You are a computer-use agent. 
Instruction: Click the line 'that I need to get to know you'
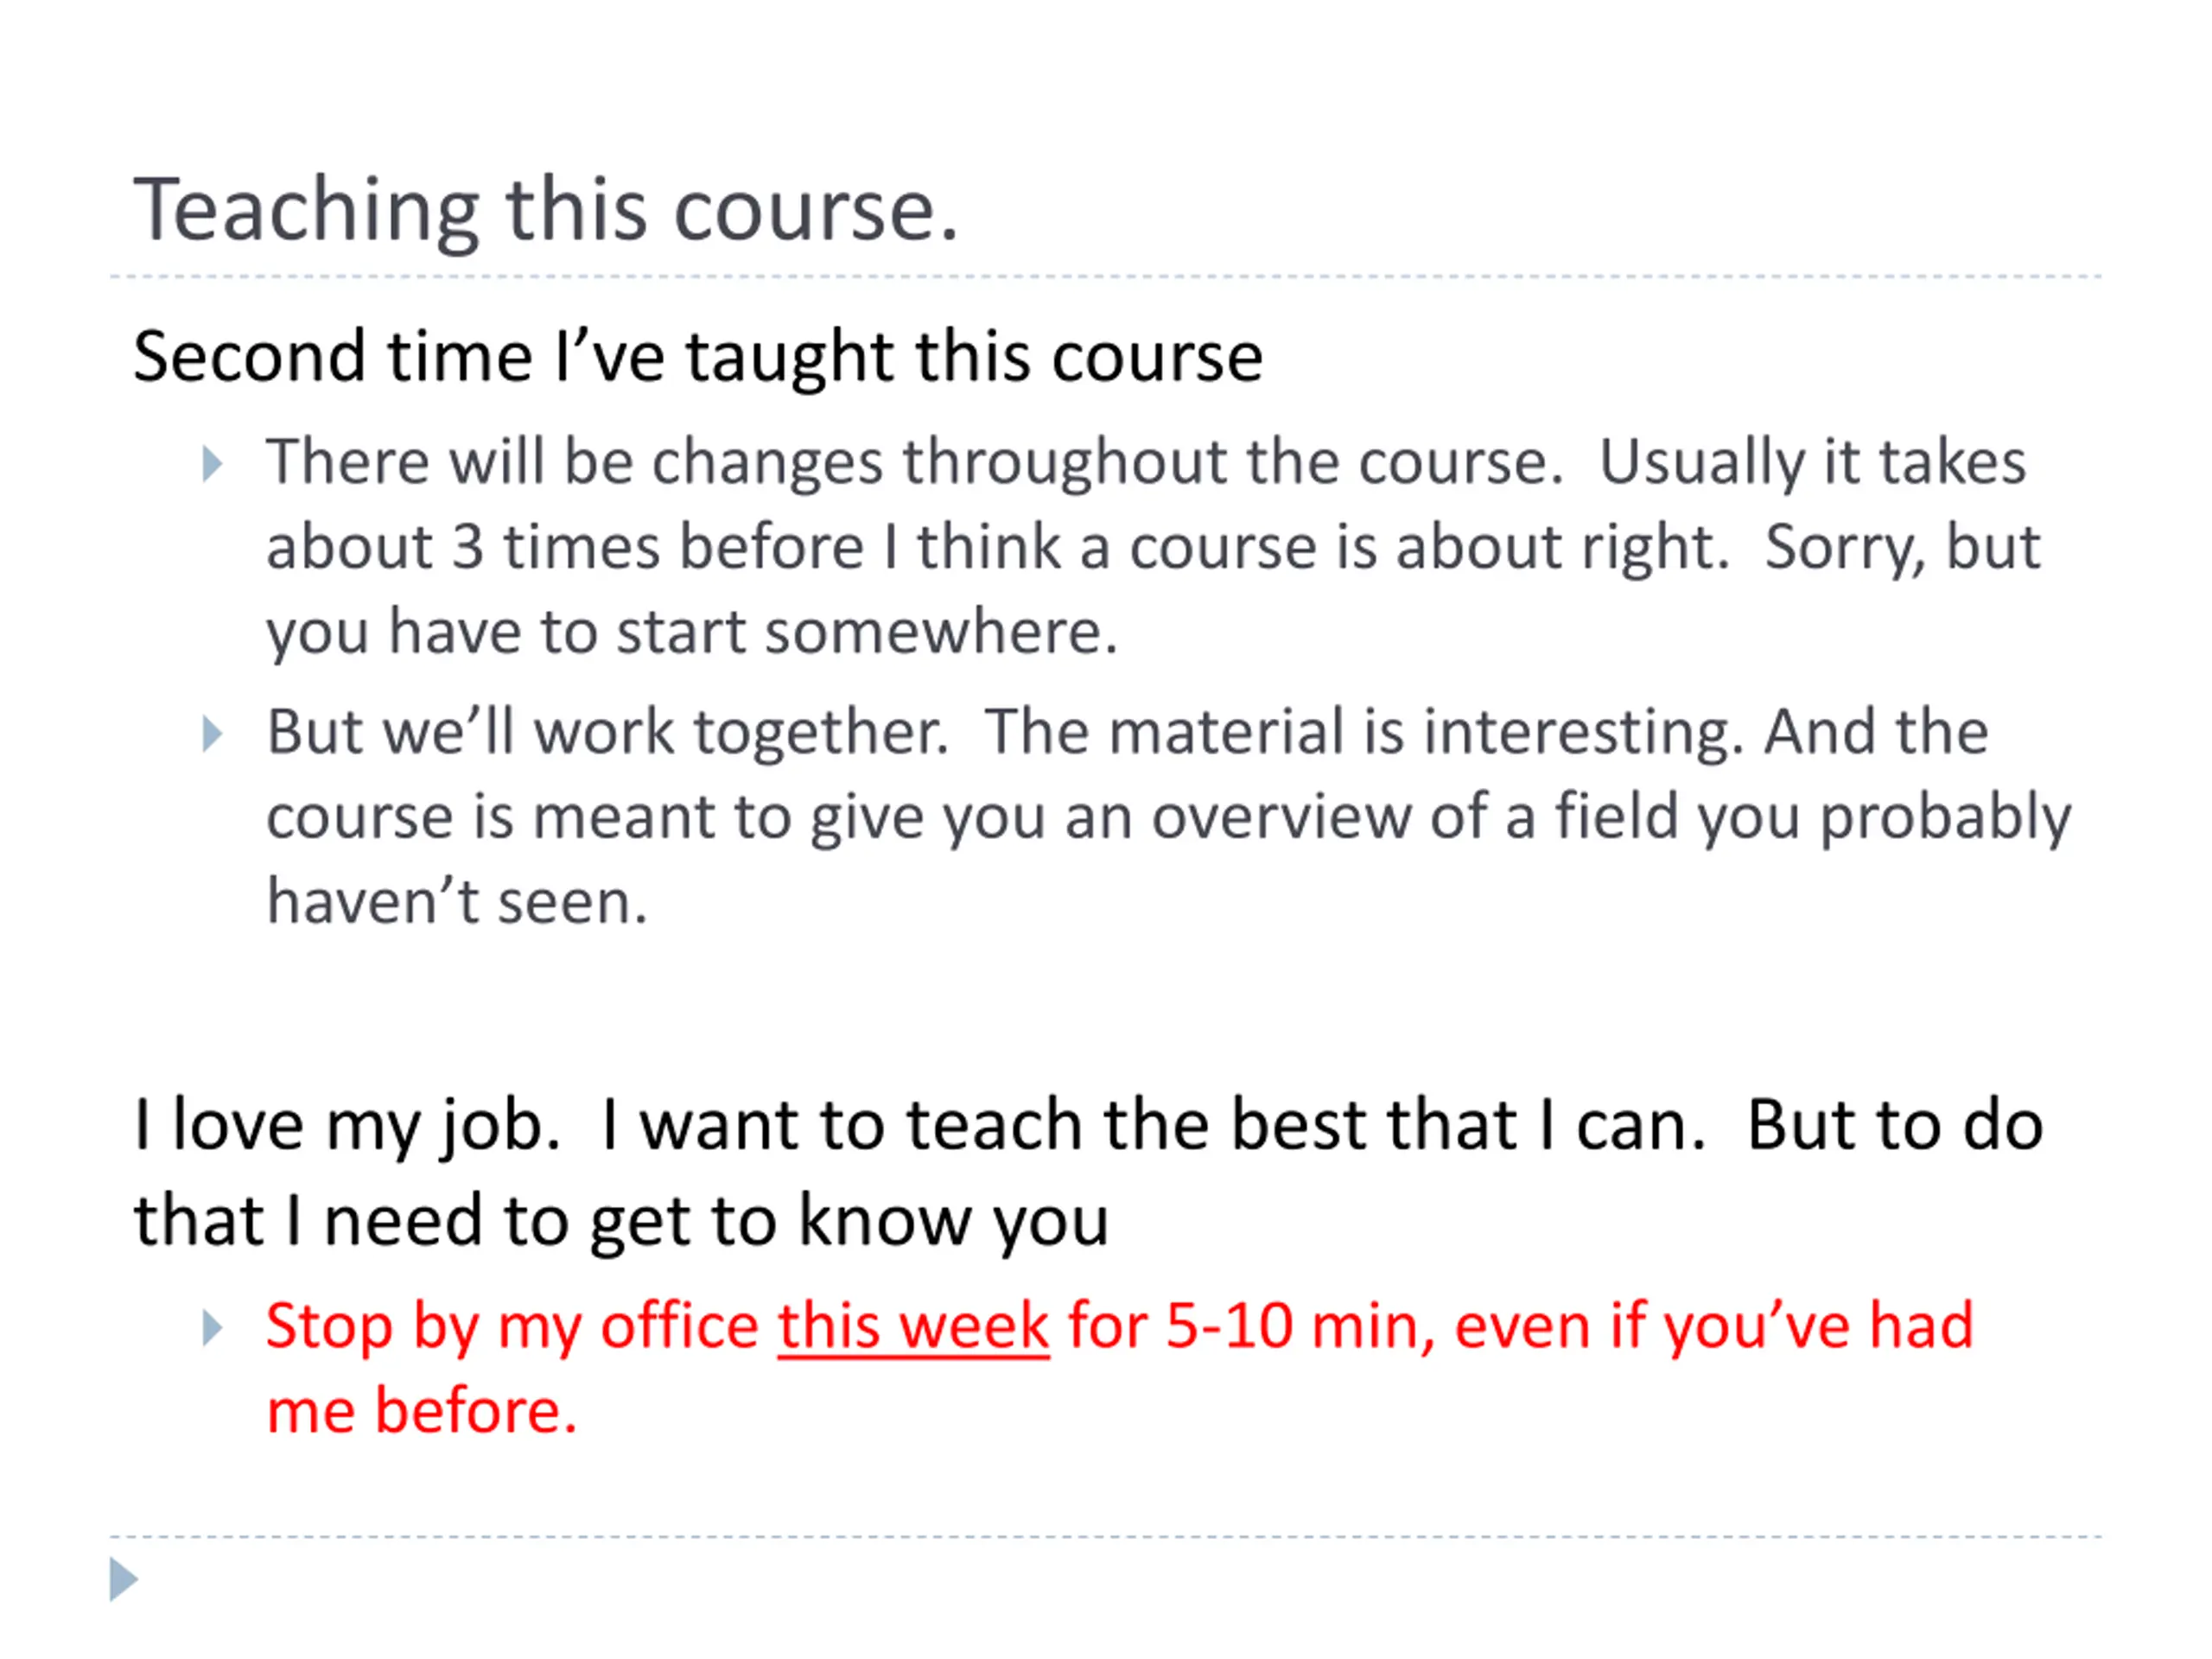coord(621,1222)
